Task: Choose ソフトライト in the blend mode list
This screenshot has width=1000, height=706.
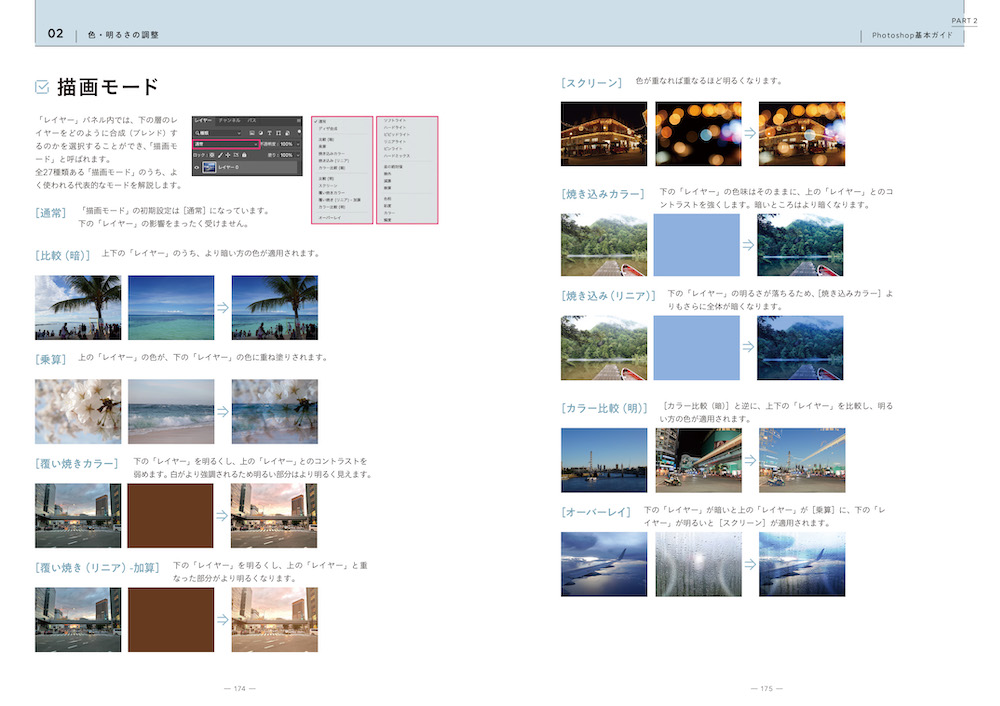Action: point(395,121)
